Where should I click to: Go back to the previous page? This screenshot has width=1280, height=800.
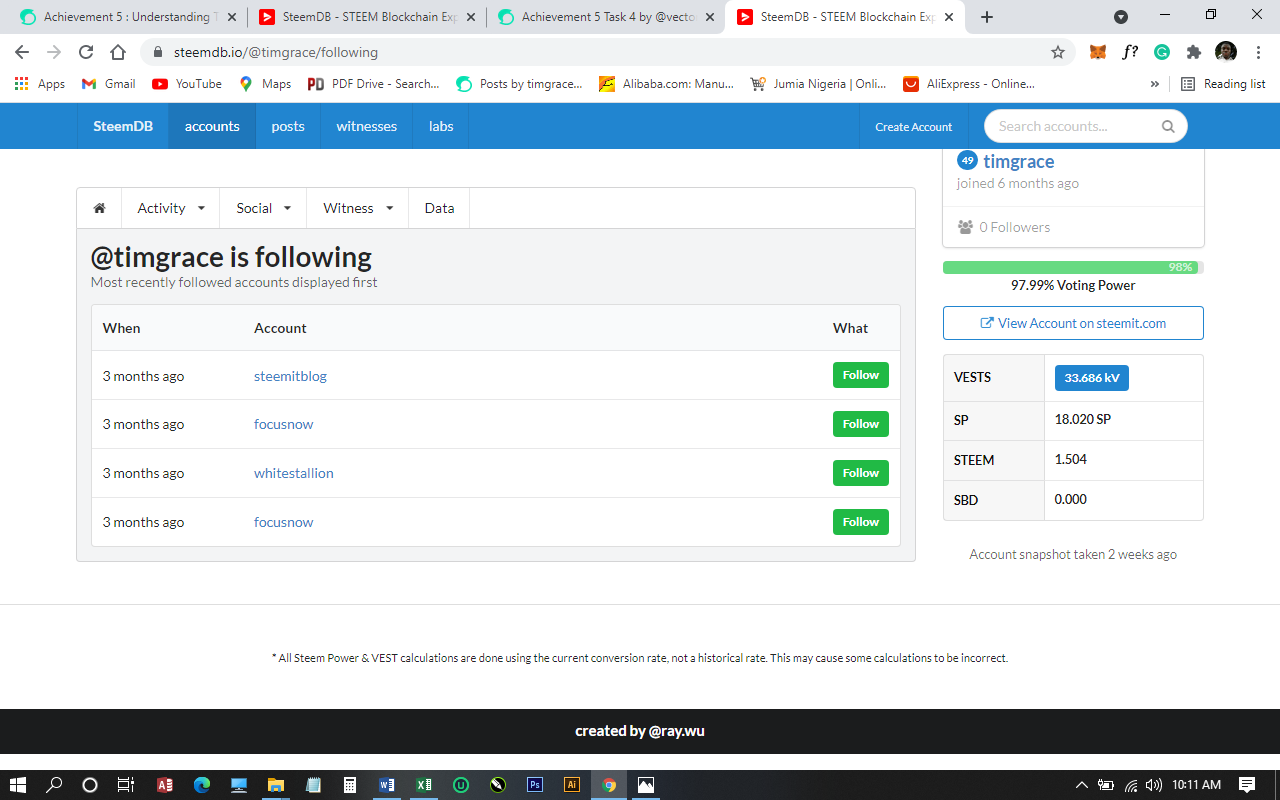click(22, 52)
